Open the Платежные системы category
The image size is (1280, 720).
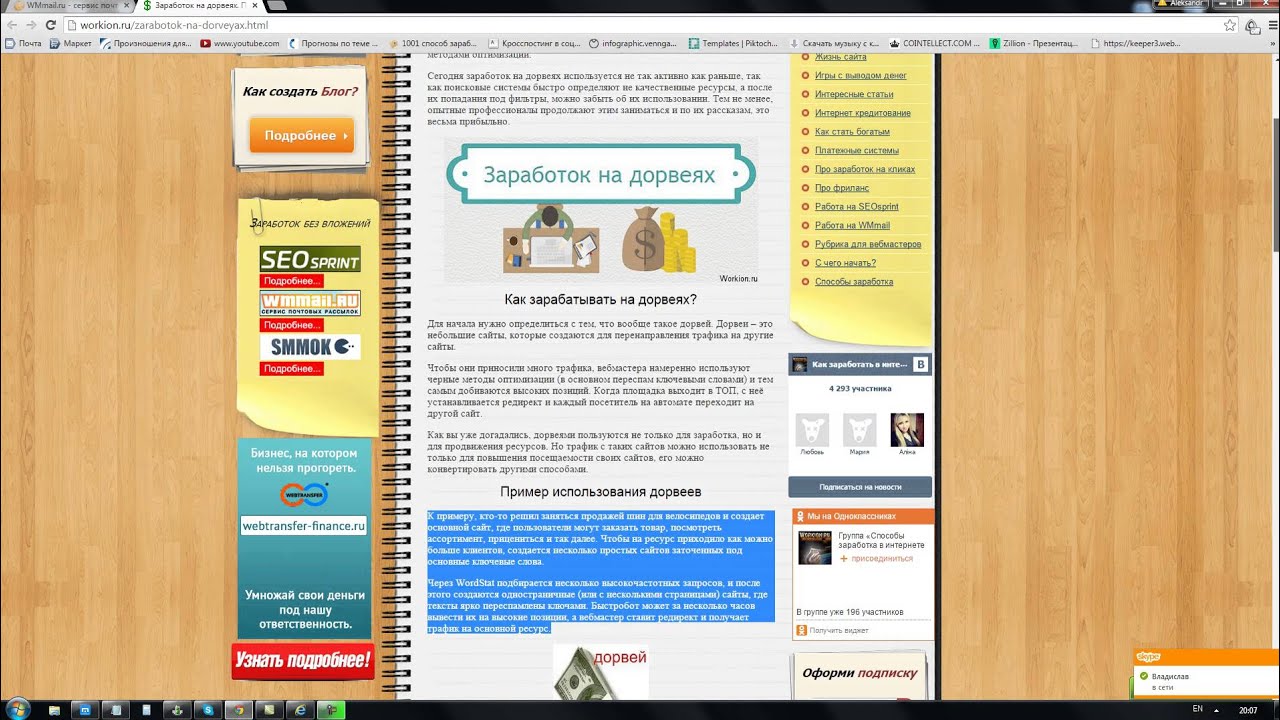coord(857,150)
